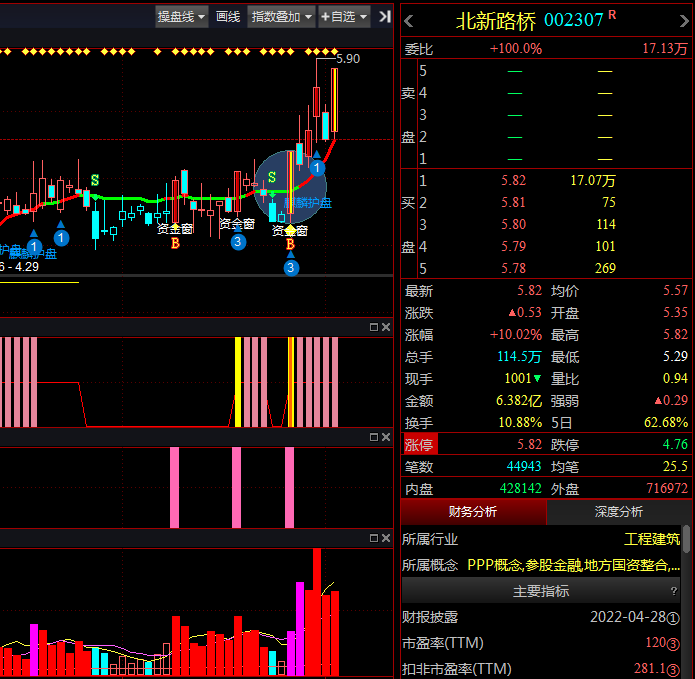Switch to the 财务分析 tab

pyautogui.click(x=473, y=512)
